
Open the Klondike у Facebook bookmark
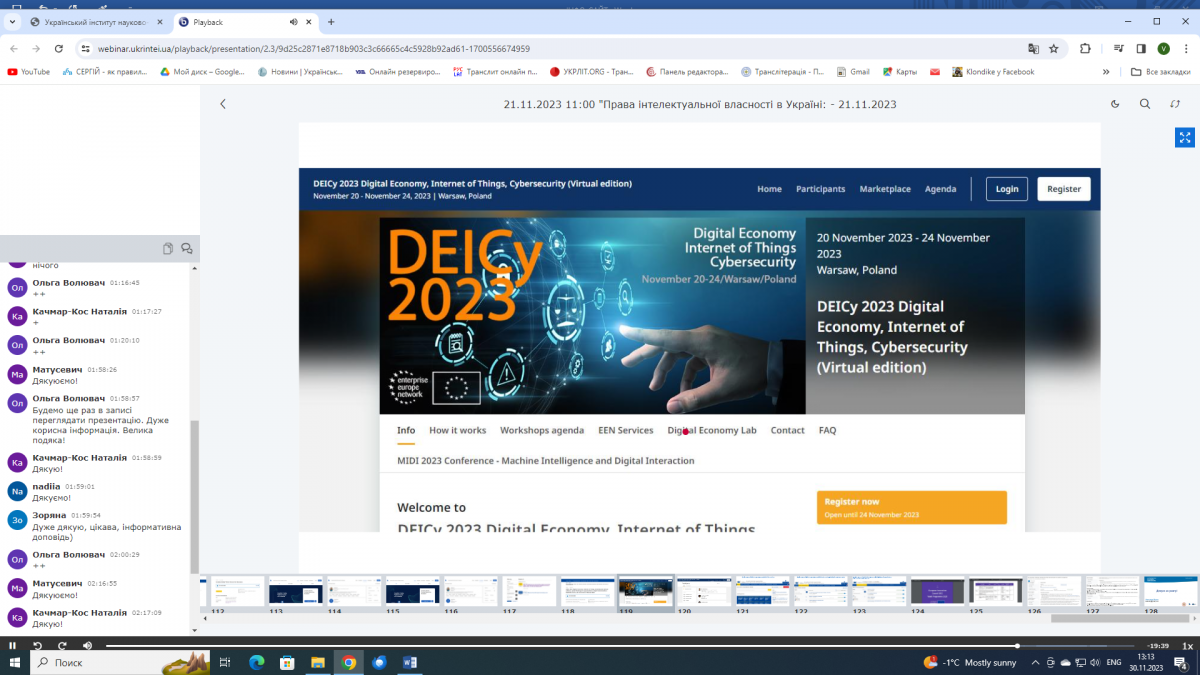point(994,72)
